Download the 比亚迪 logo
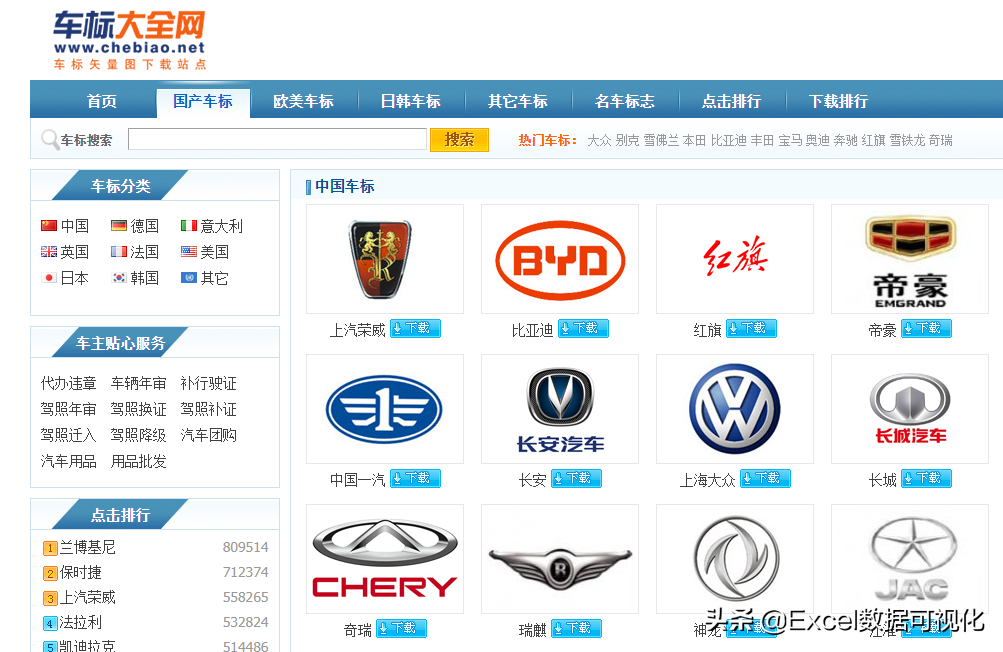 tap(583, 328)
